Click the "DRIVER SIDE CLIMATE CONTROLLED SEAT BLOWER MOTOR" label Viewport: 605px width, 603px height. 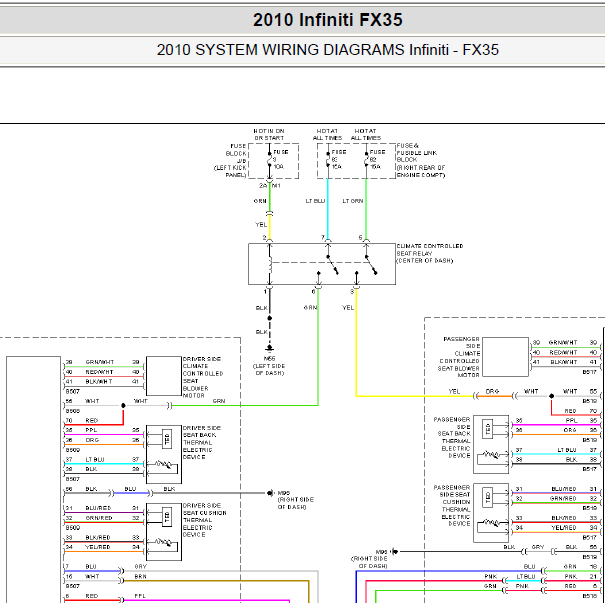pyautogui.click(x=201, y=377)
